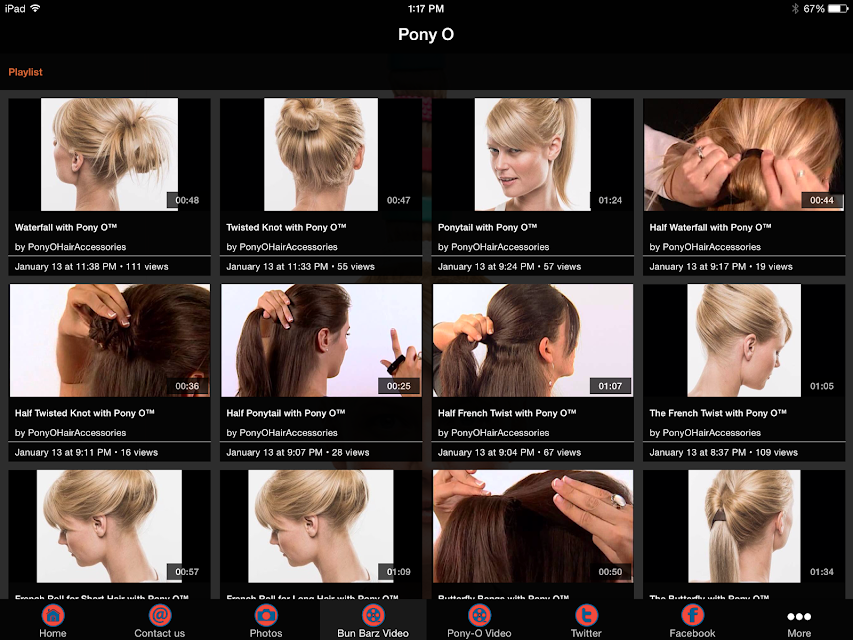The image size is (853, 640).
Task: Tap the author line under Waterfall video
Action: coord(70,247)
